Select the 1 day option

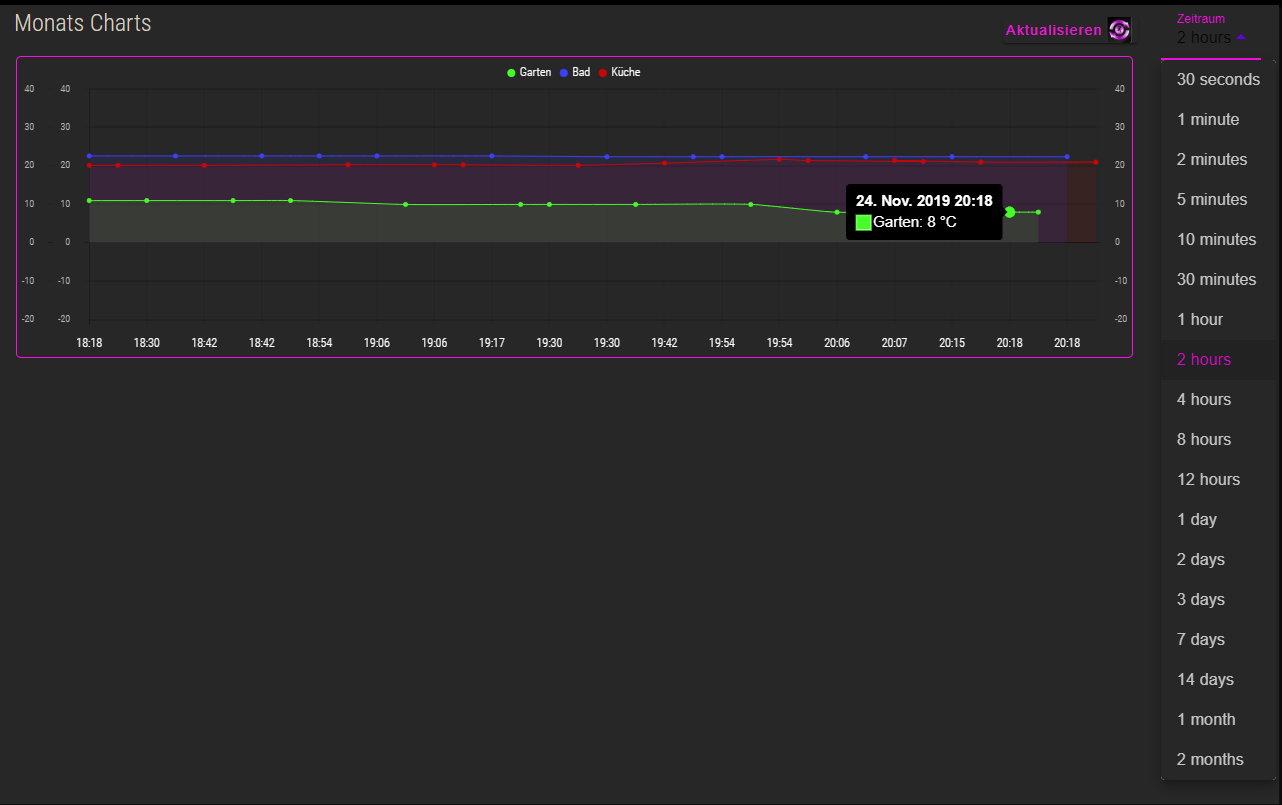(1218, 519)
